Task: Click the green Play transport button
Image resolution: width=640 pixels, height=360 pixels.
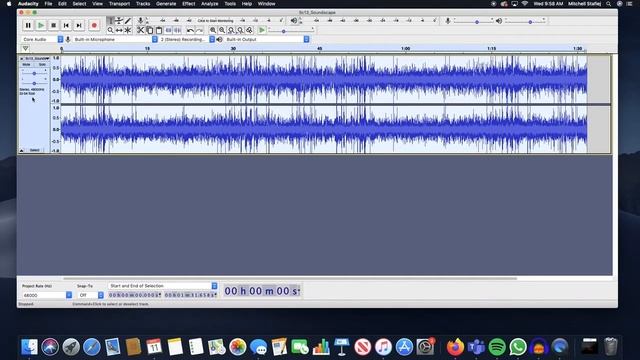Action: 41,25
